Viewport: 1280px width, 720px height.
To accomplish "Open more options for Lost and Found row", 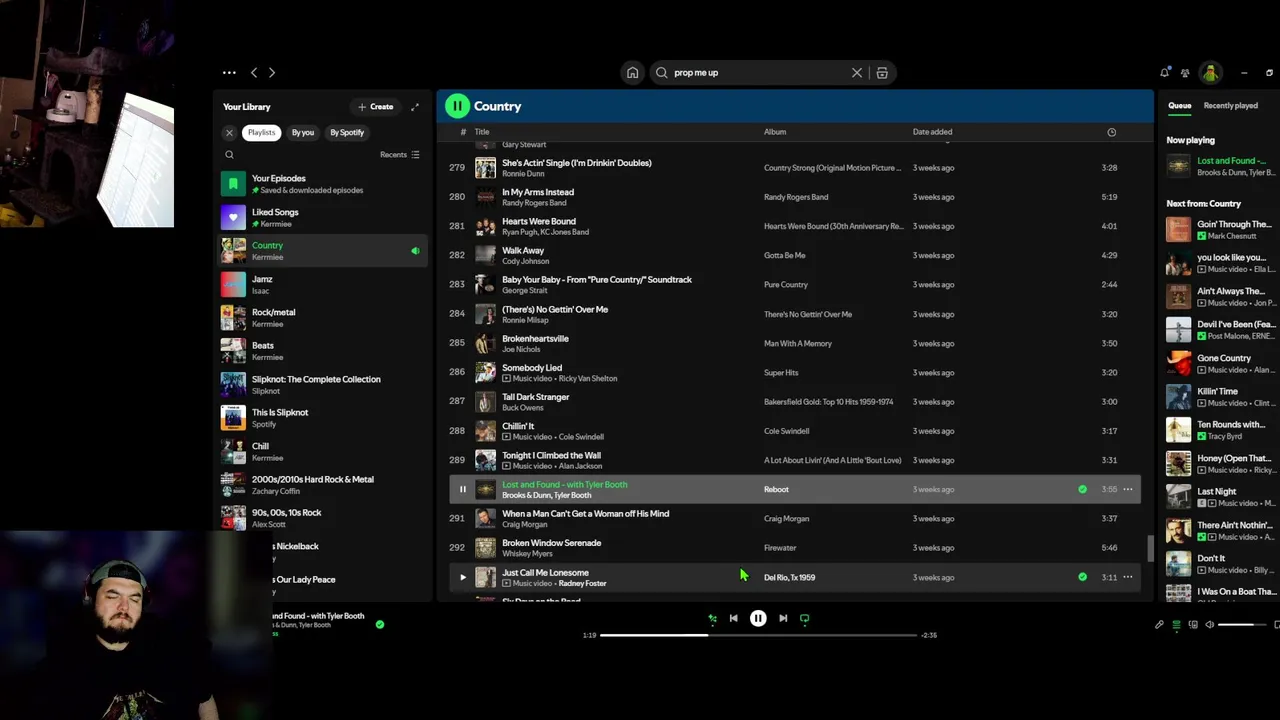I will (x=1128, y=489).
